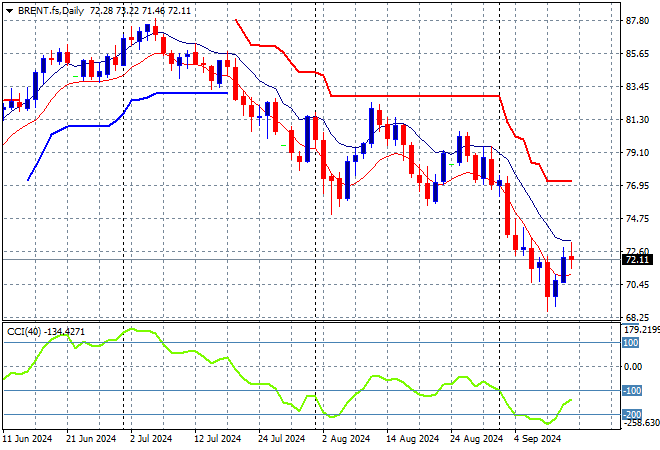Image resolution: width=660 pixels, height=450 pixels.
Task: Select the 24 Jul 2024 date label
Action: pyautogui.click(x=281, y=439)
